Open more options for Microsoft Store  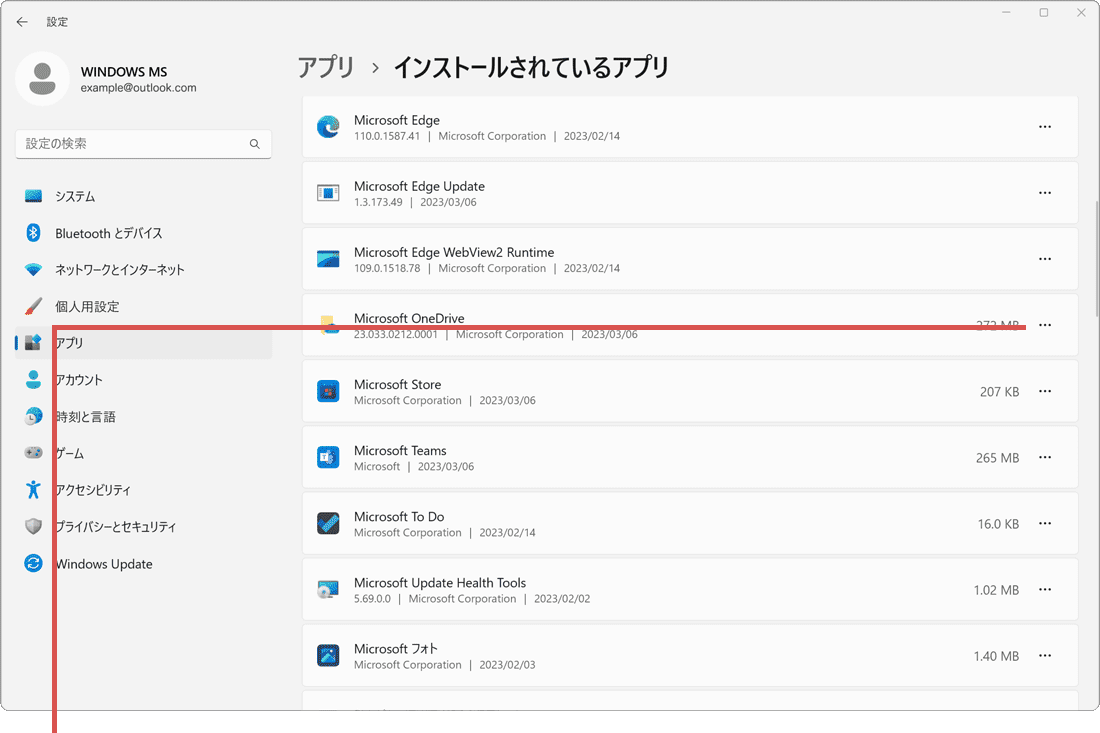(1045, 391)
